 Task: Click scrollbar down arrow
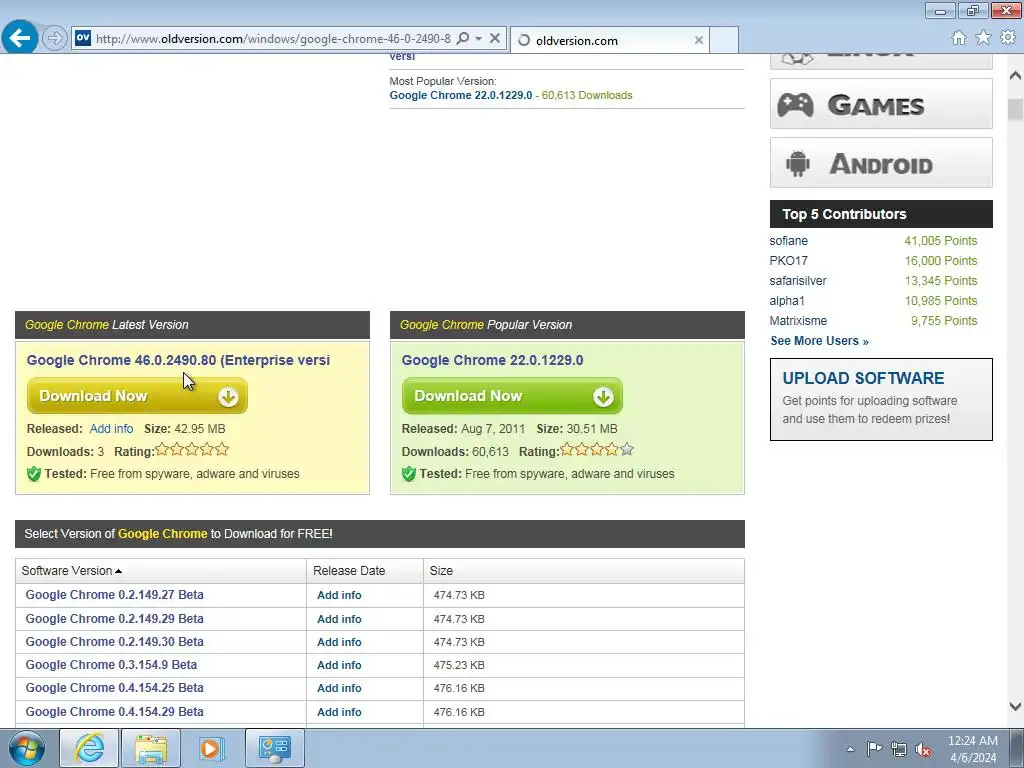1015,706
